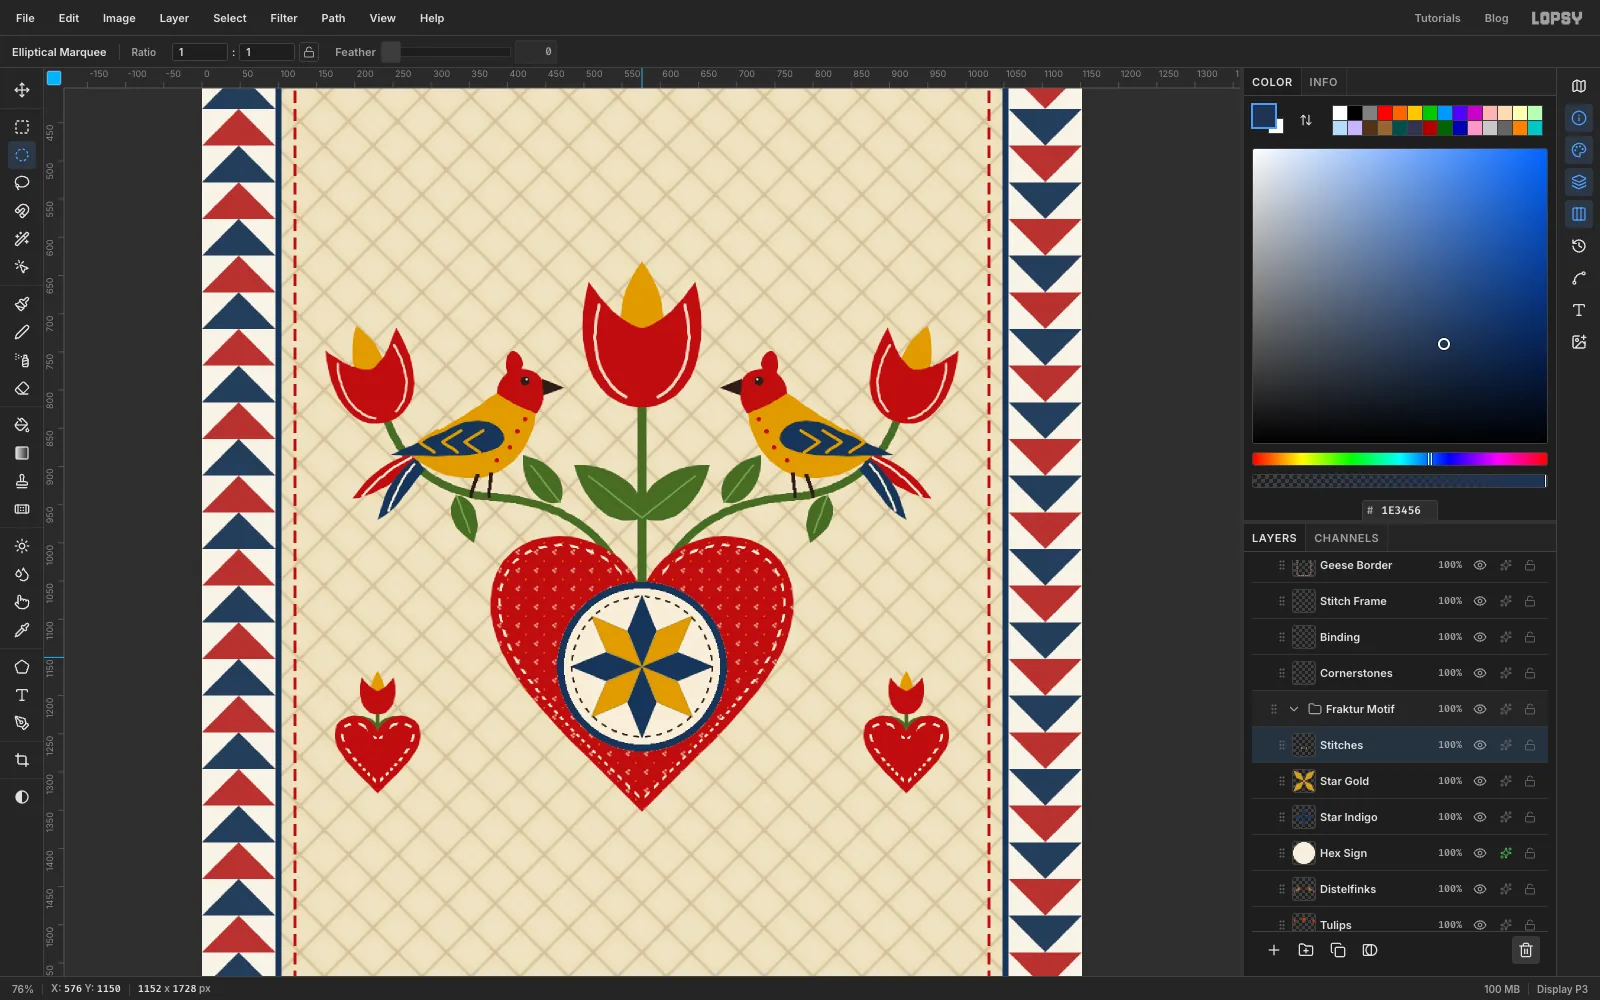The image size is (1600, 1000).
Task: Select the Distelfinks layer
Action: point(1400,889)
